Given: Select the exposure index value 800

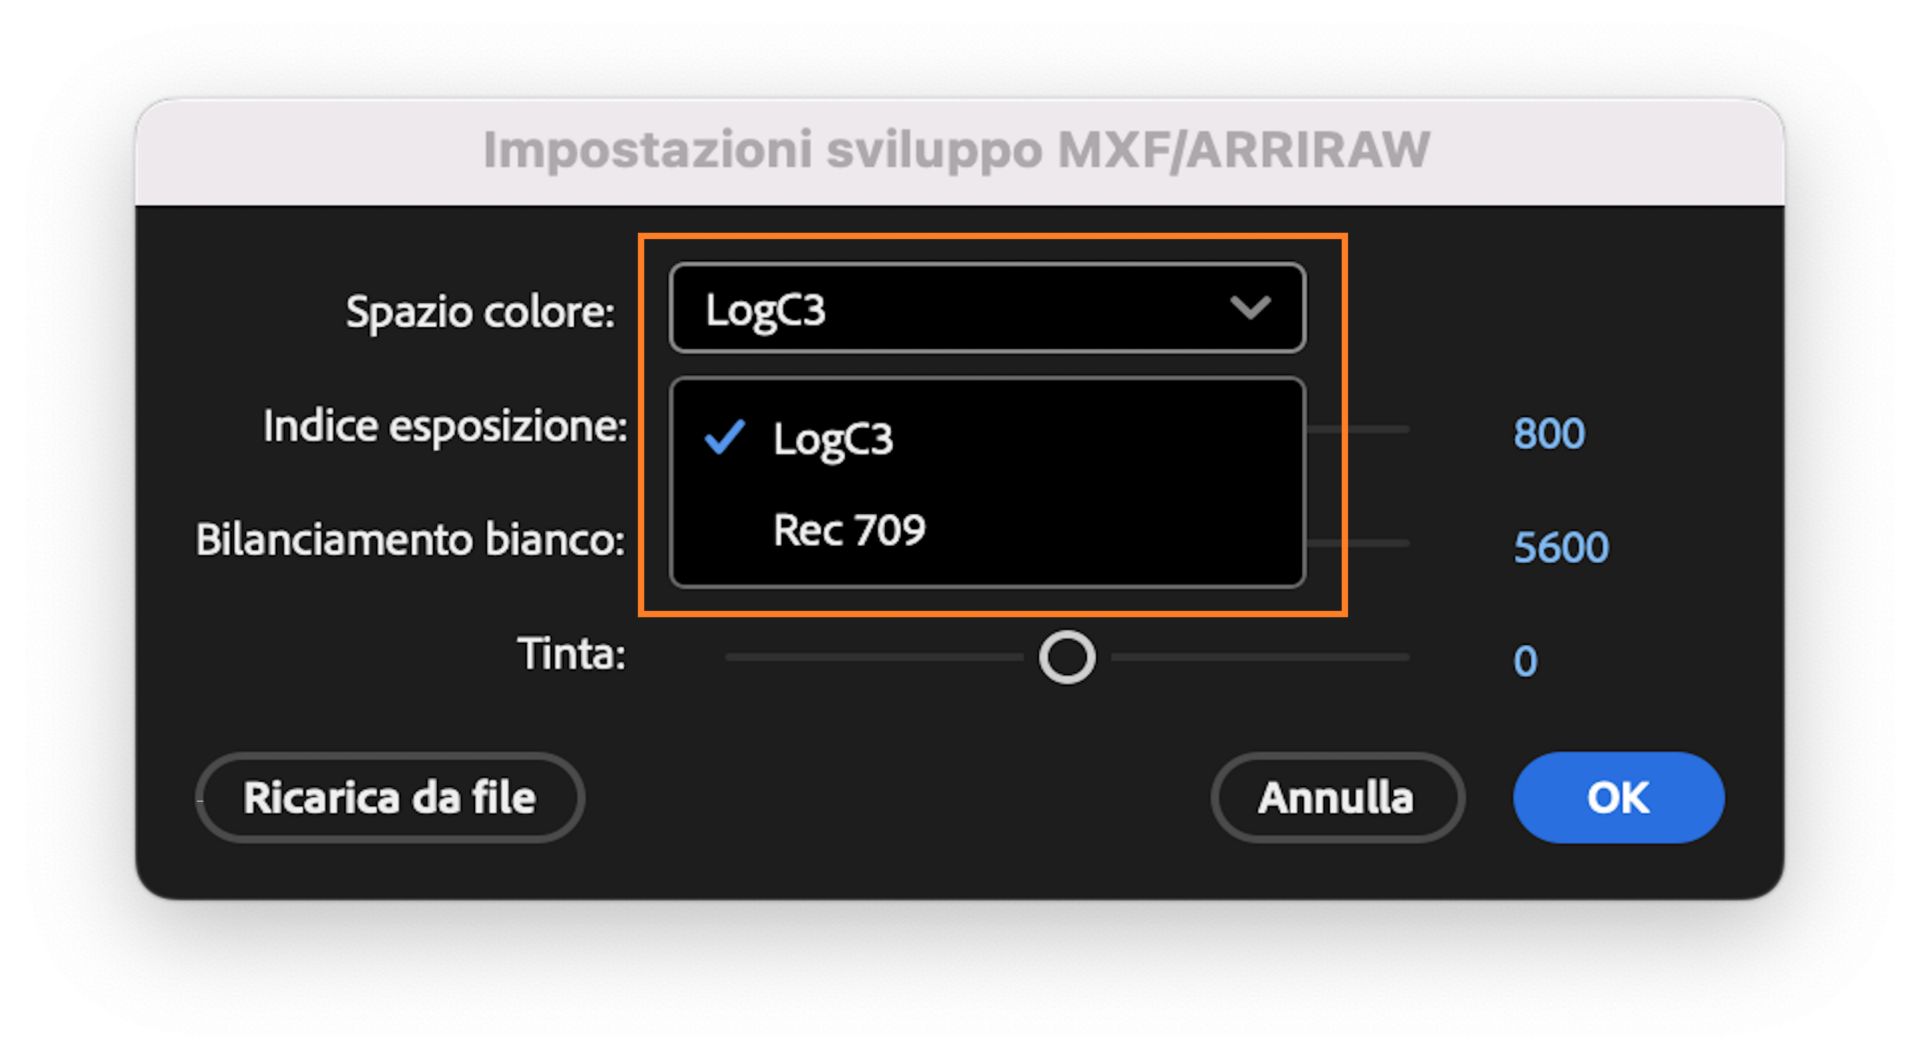Looking at the screenshot, I should 1551,432.
